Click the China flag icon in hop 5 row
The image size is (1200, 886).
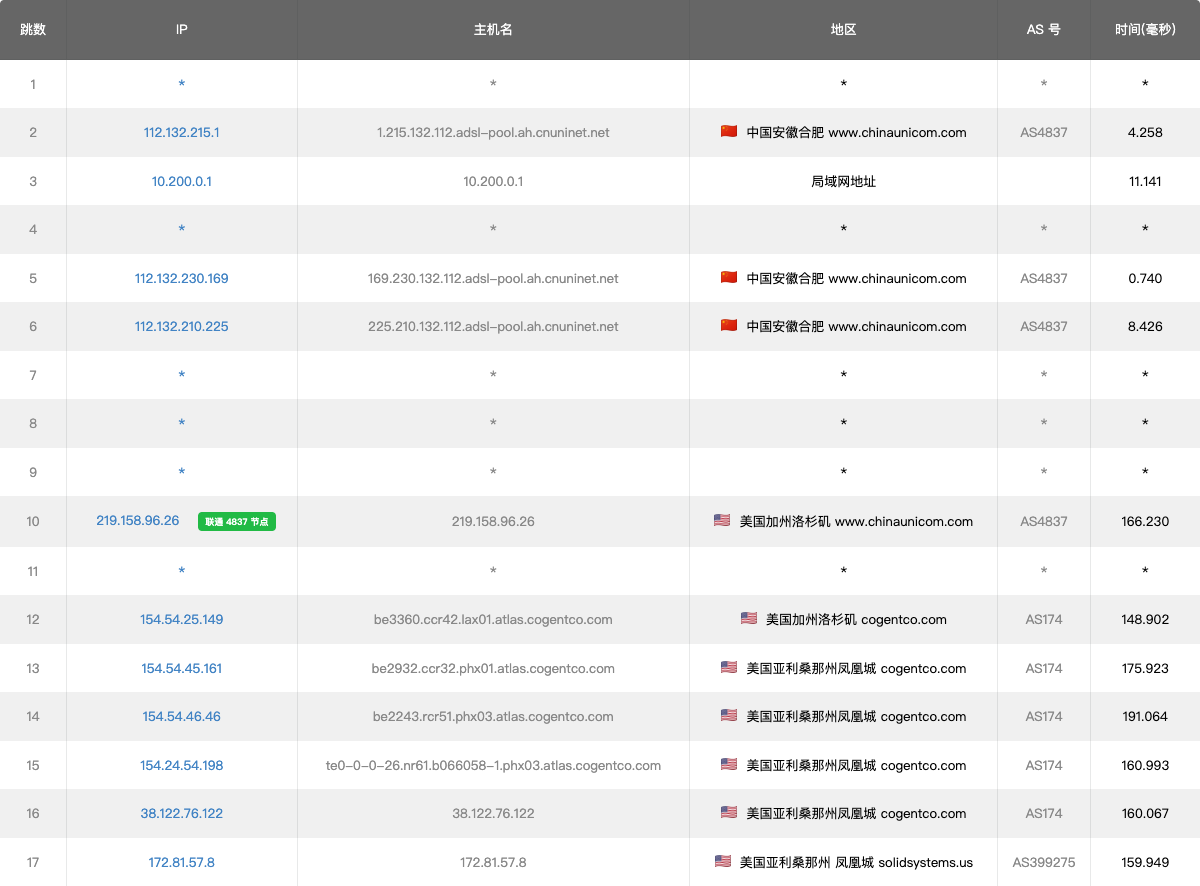(x=729, y=278)
